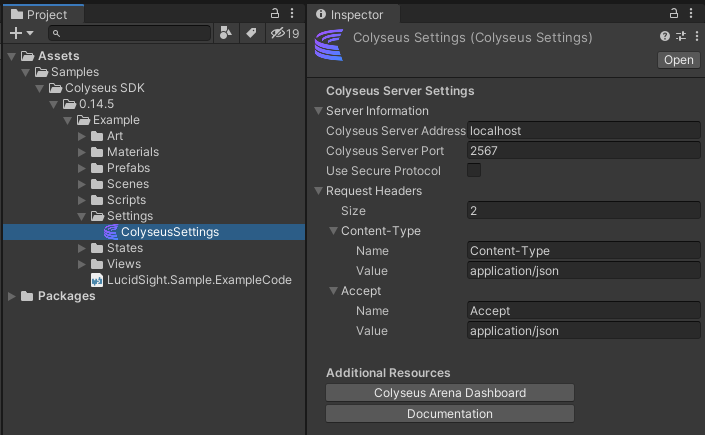Expand the Materials folder

point(82,152)
